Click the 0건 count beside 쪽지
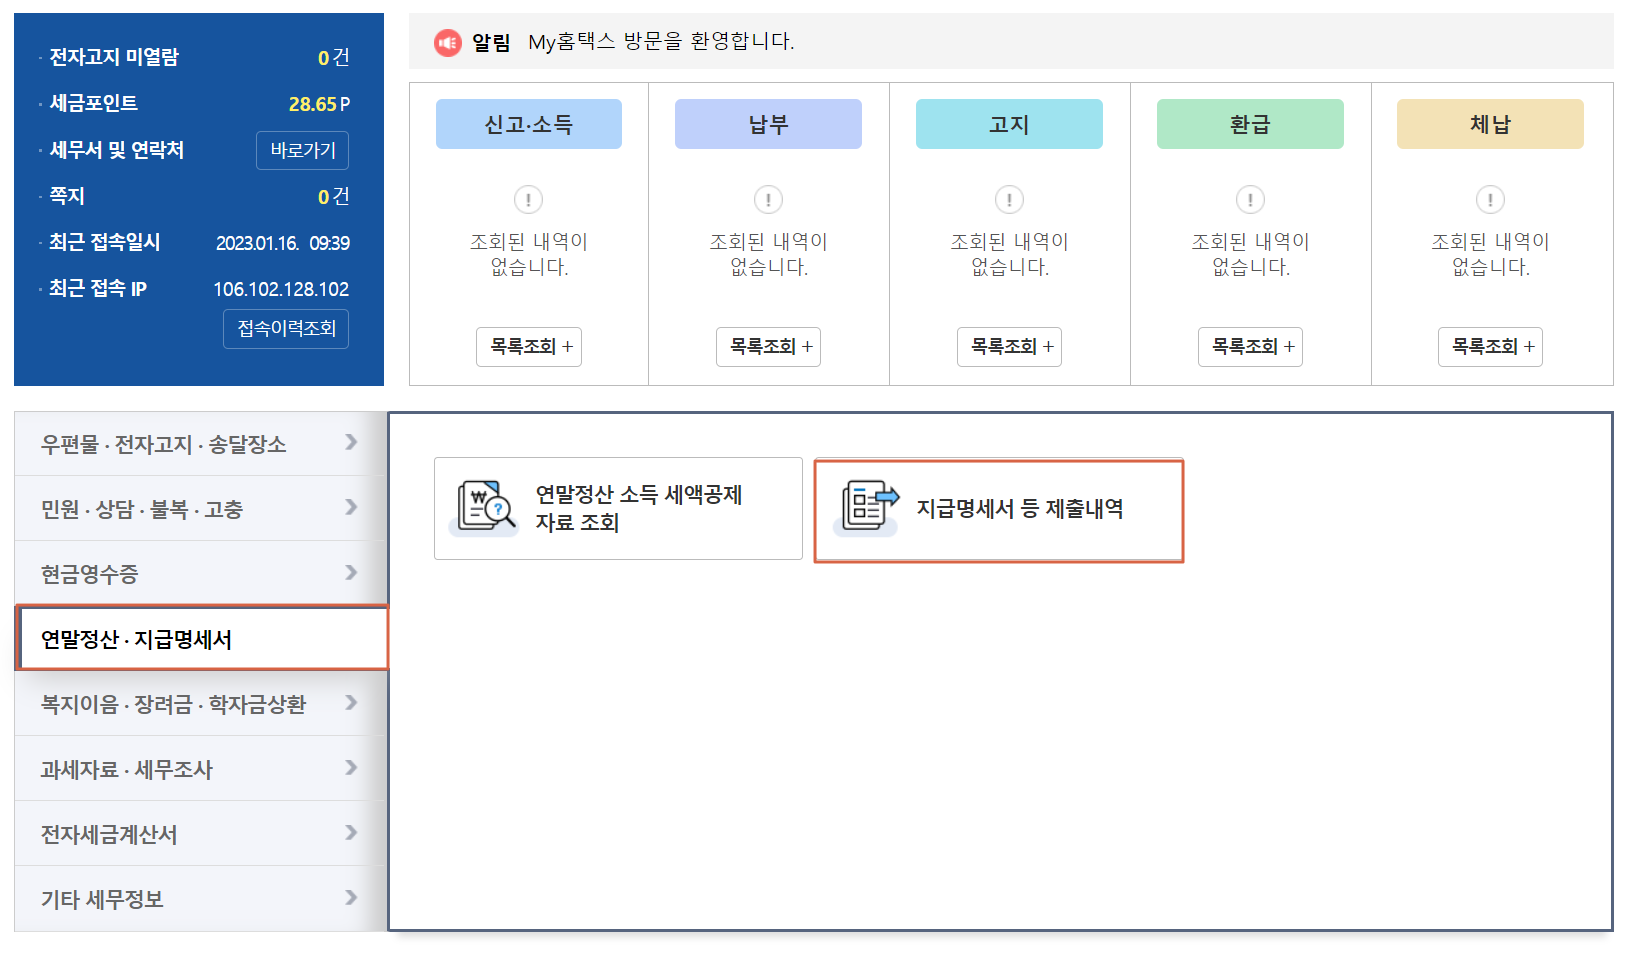Screen dimensions: 1632x956 [x=333, y=197]
